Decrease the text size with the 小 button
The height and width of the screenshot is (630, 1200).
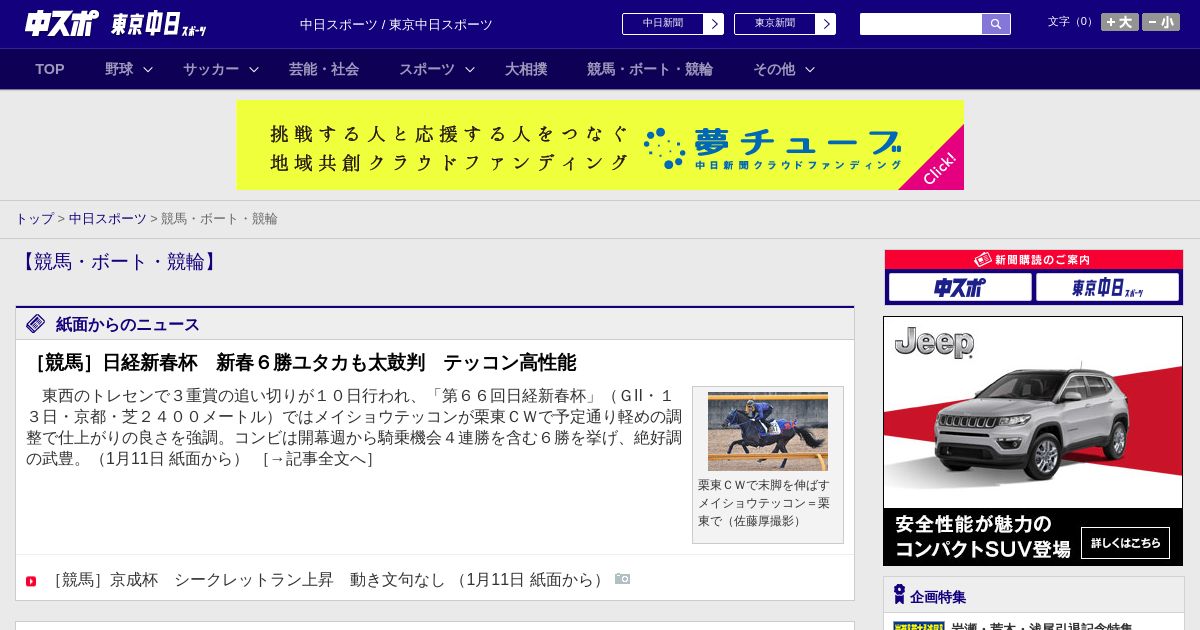click(x=1161, y=22)
